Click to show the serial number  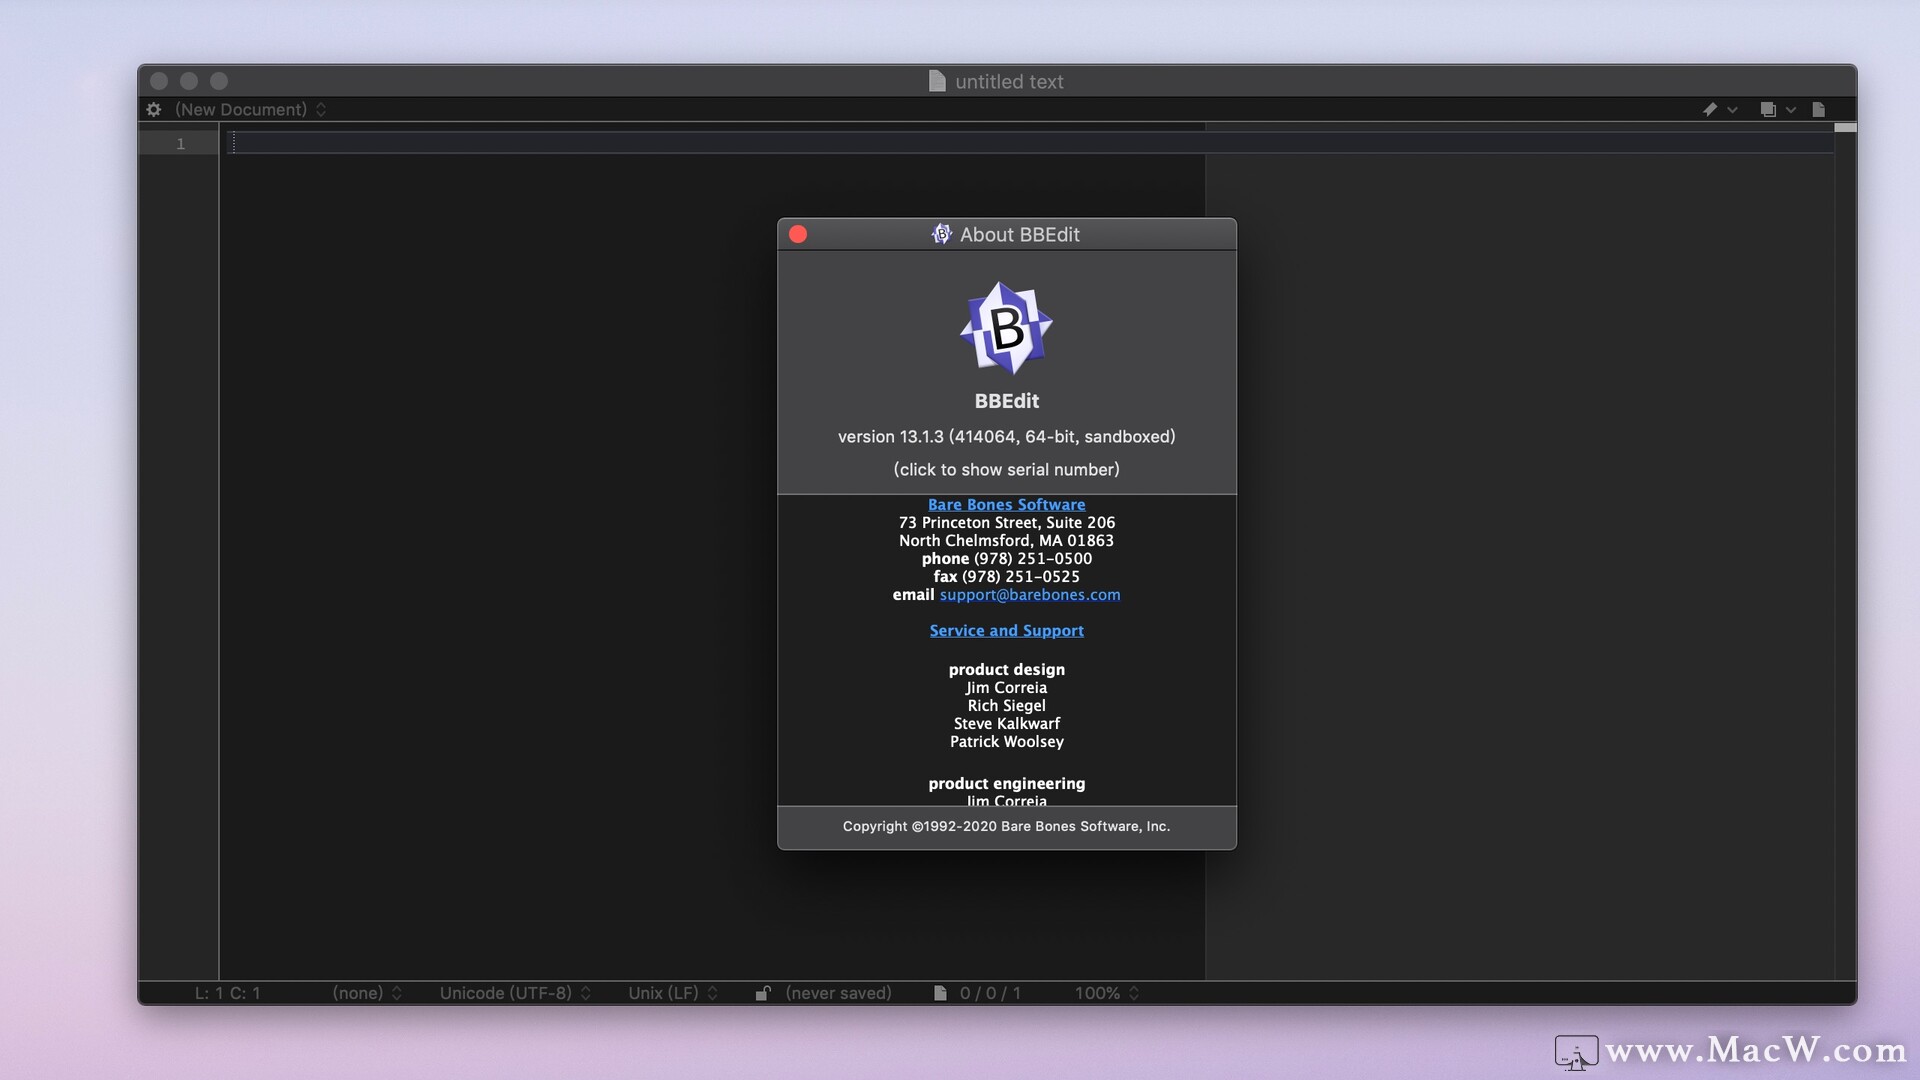click(x=1006, y=469)
